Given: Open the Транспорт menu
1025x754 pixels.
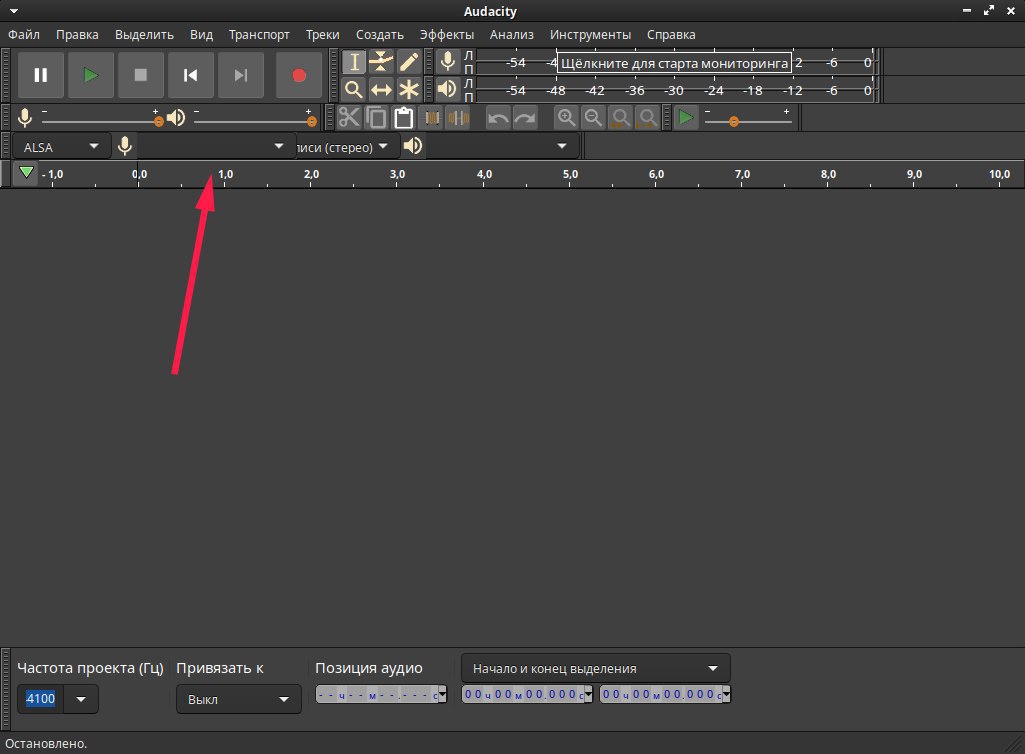Looking at the screenshot, I should (x=259, y=35).
